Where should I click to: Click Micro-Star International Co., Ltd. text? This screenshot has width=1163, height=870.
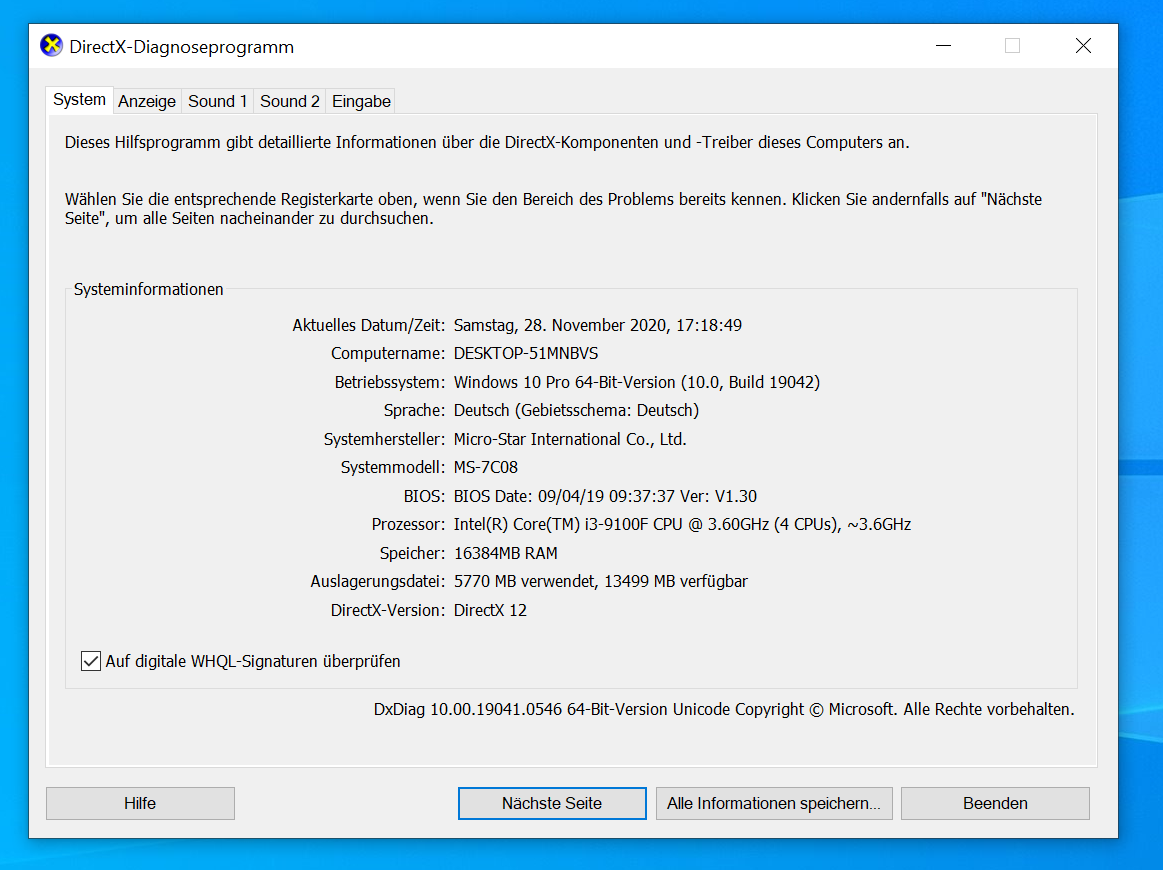pos(570,439)
